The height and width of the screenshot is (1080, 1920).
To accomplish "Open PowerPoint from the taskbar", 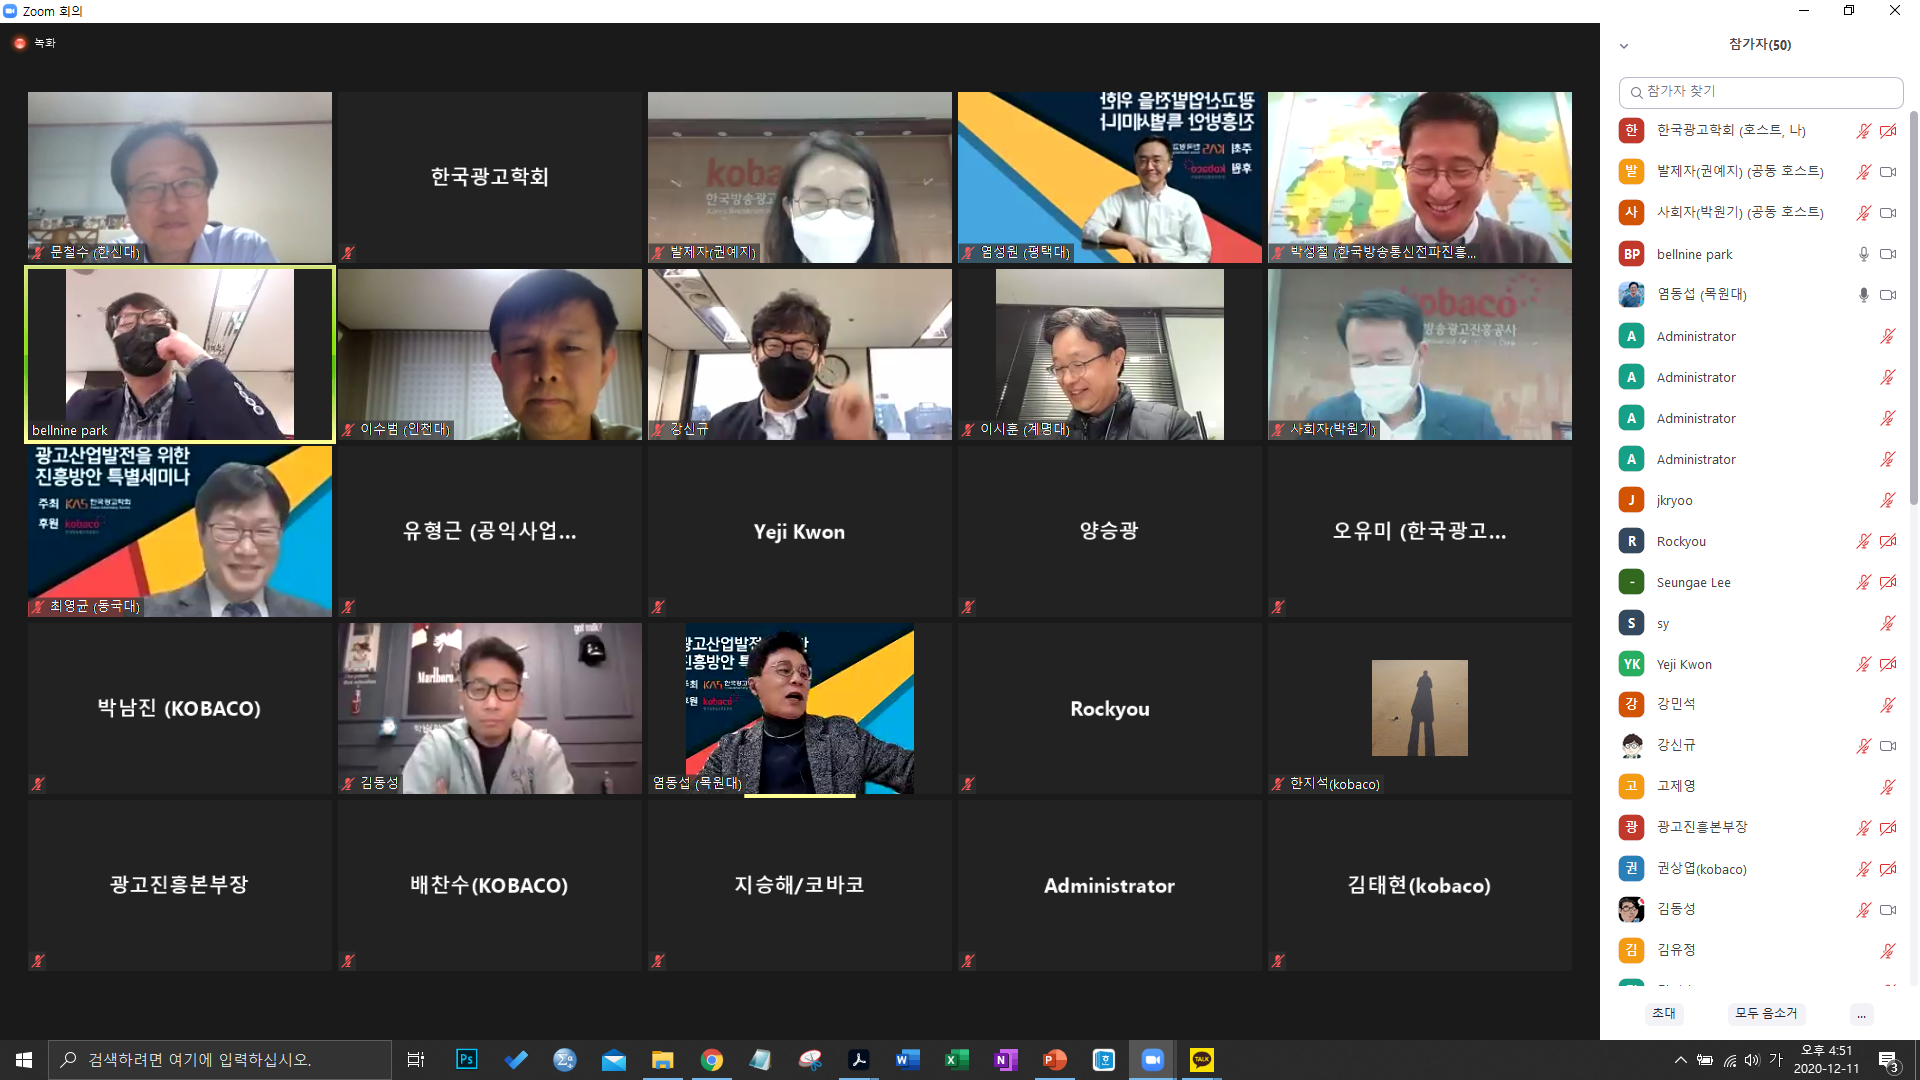I will [1054, 1060].
